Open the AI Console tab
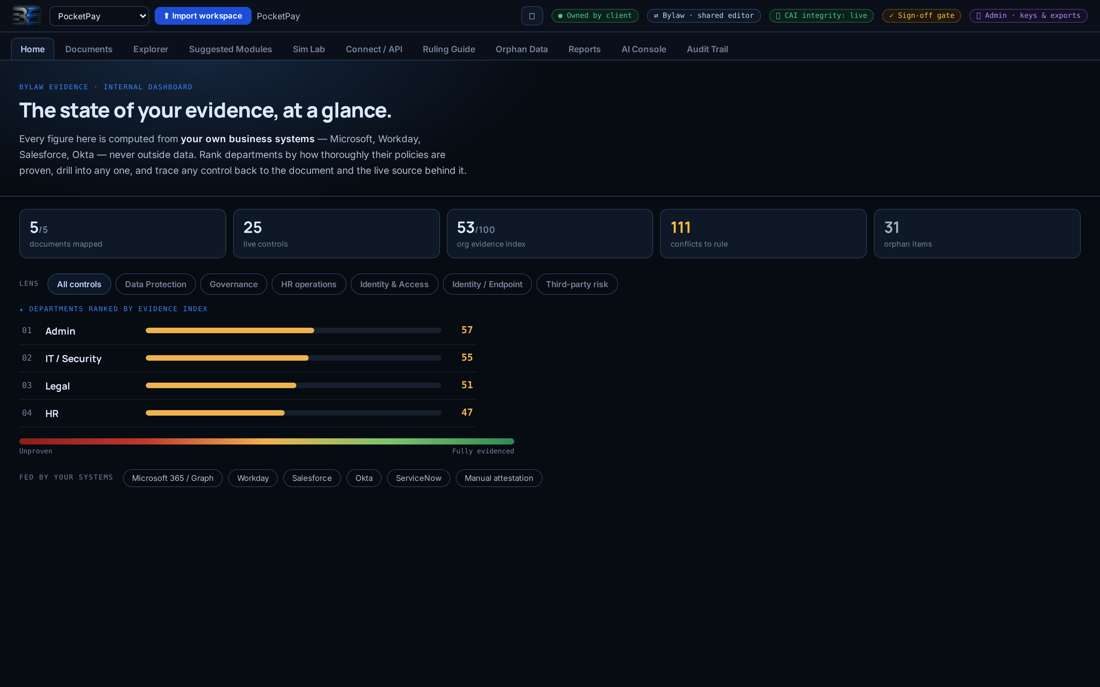Viewport: 1100px width, 687px height. pyautogui.click(x=643, y=49)
